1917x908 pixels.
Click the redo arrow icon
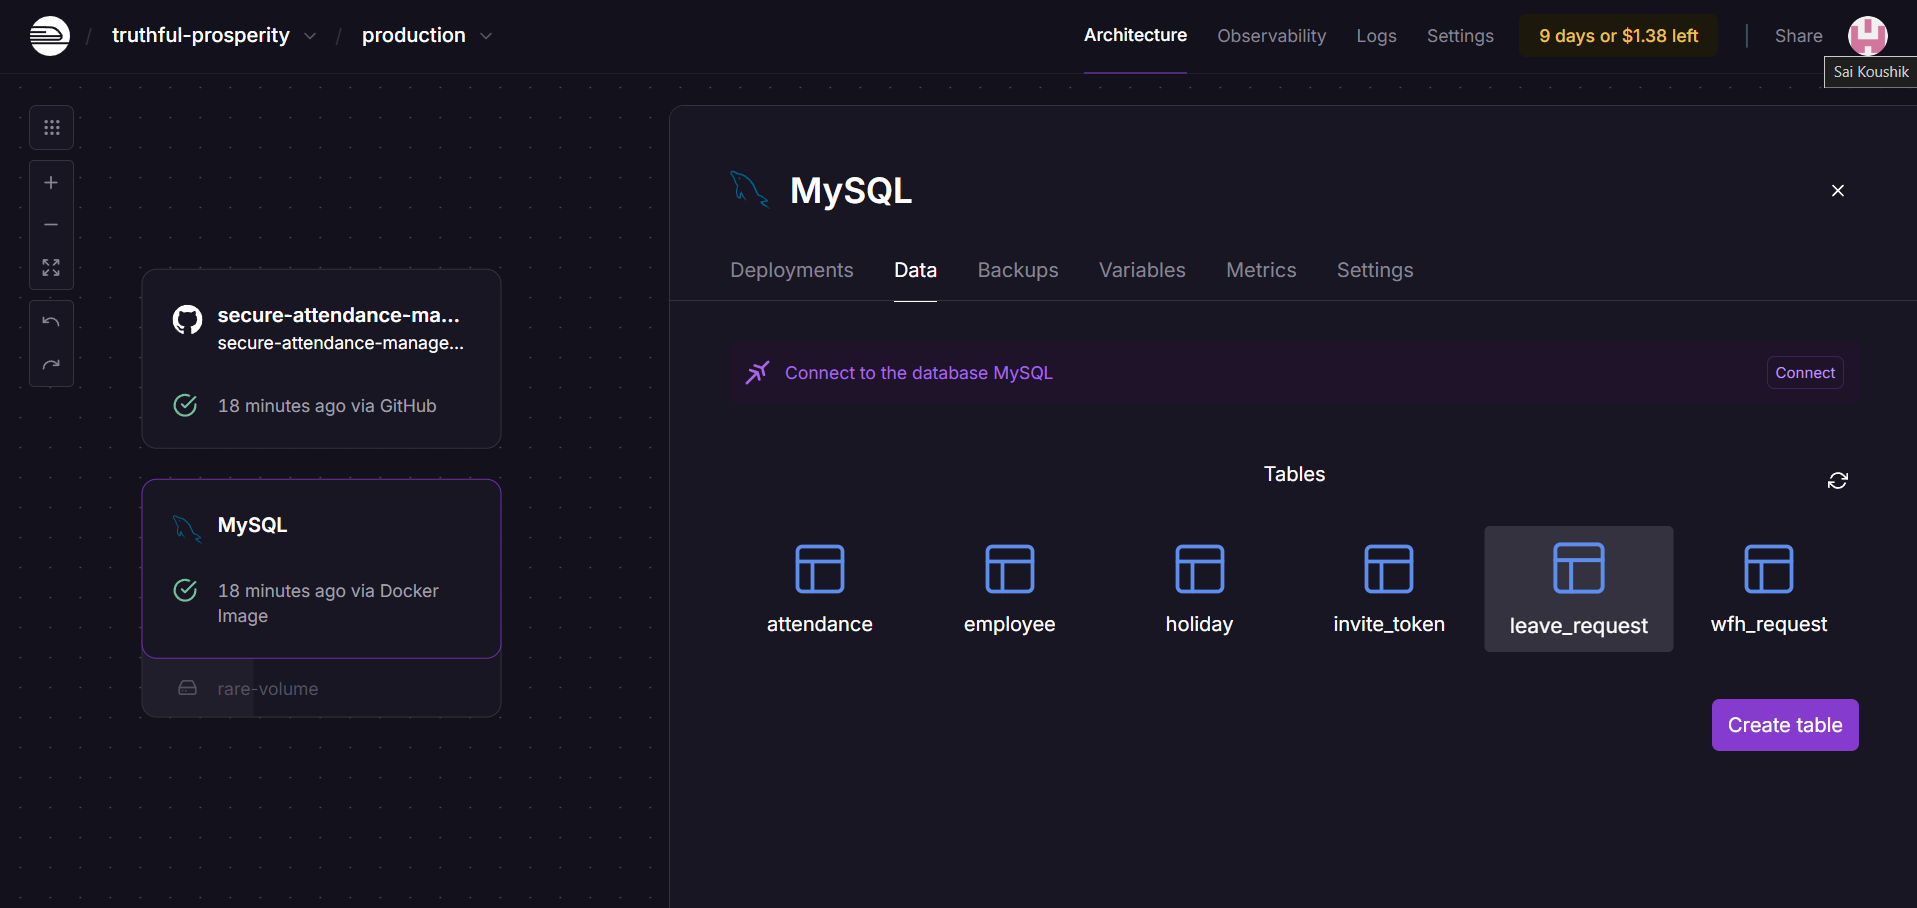pos(51,365)
